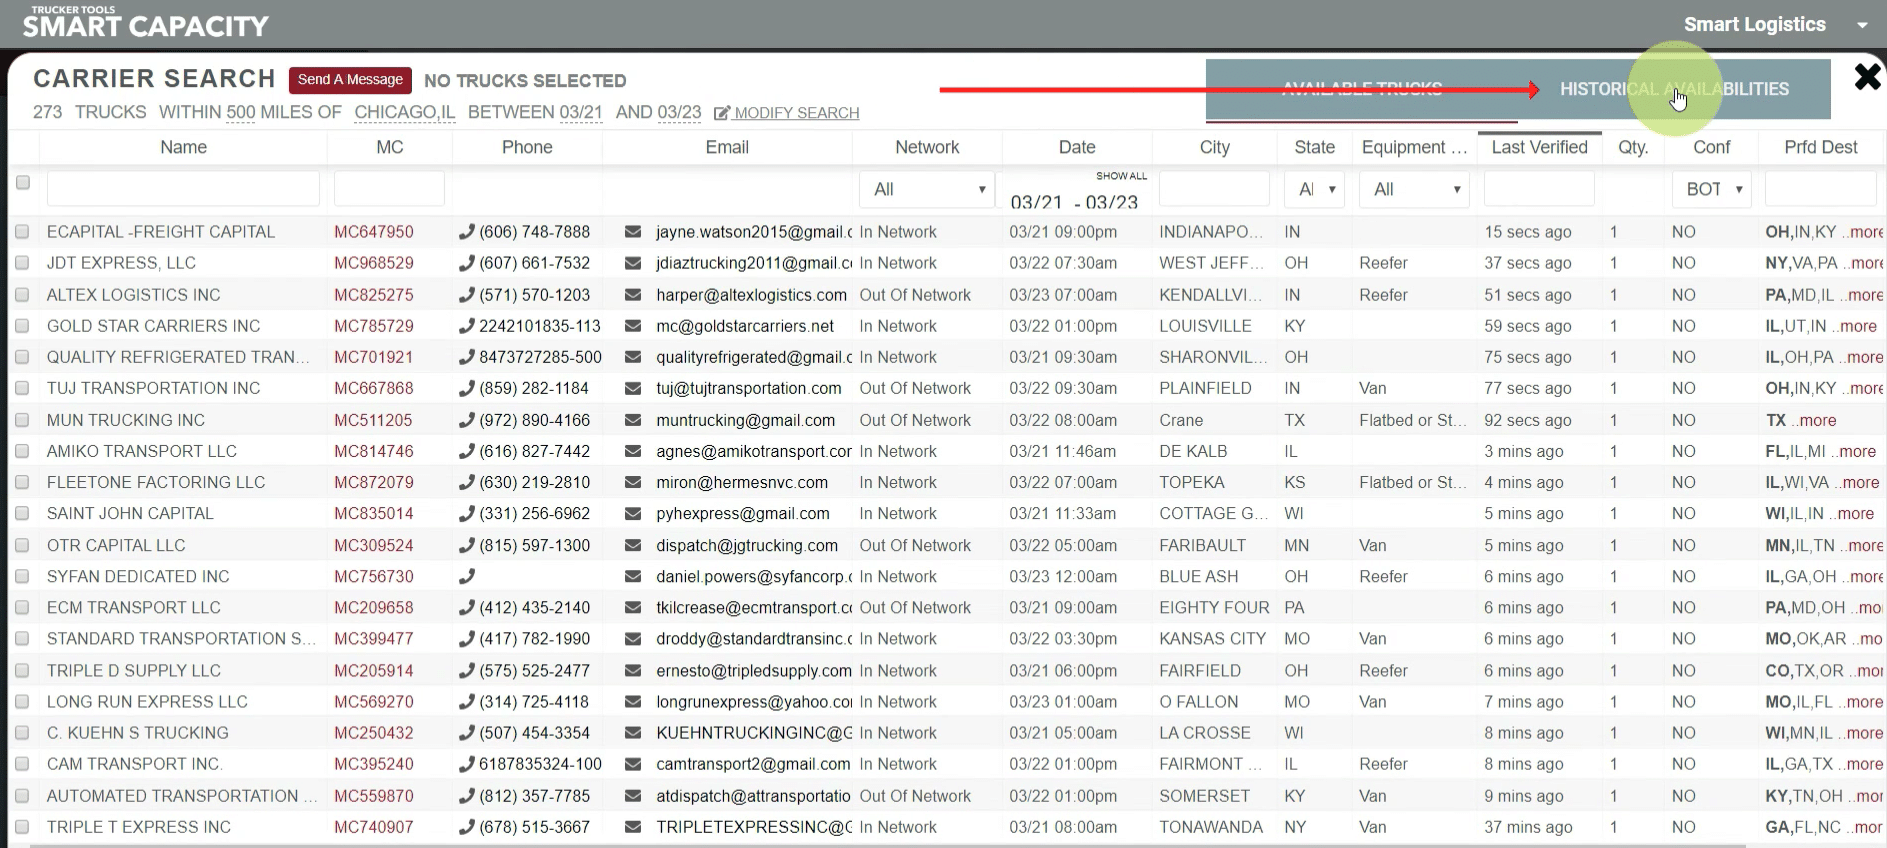Click phone icon for GOLD STAR CARRIERS INC
This screenshot has width=1887, height=848.
point(466,326)
